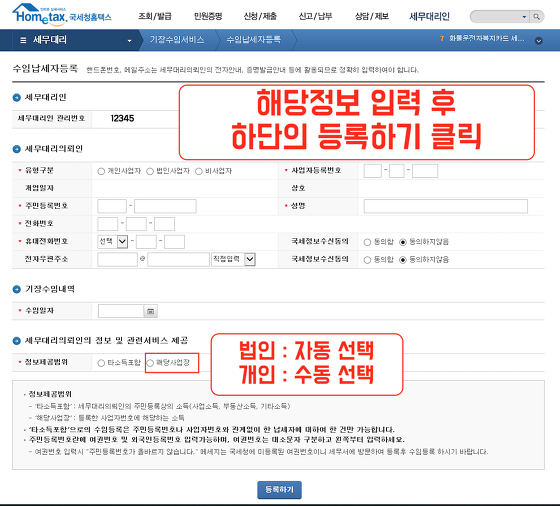The height and width of the screenshot is (506, 560).
Task: Open the calendar icon next to 수임일자
Action: pos(150,311)
